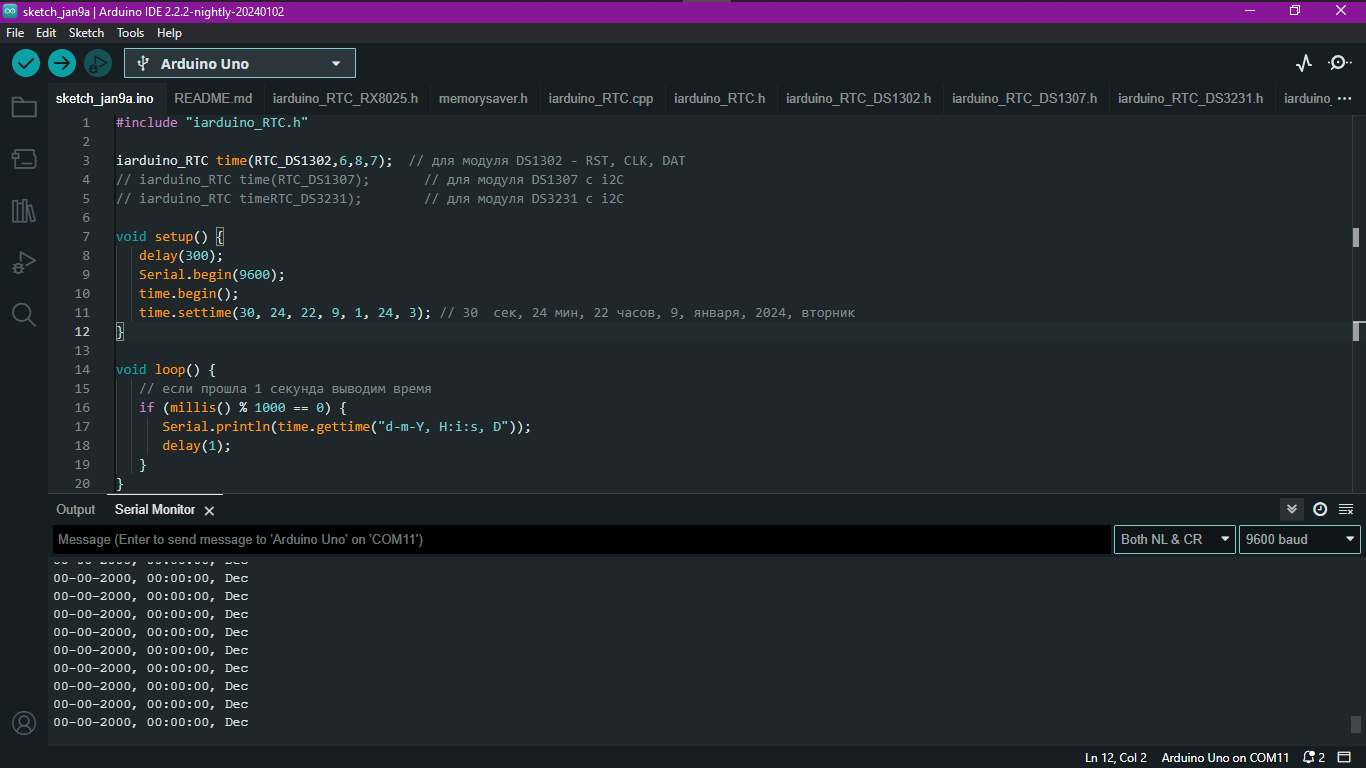Switch to the iarduino_RTC.h tab

point(720,98)
